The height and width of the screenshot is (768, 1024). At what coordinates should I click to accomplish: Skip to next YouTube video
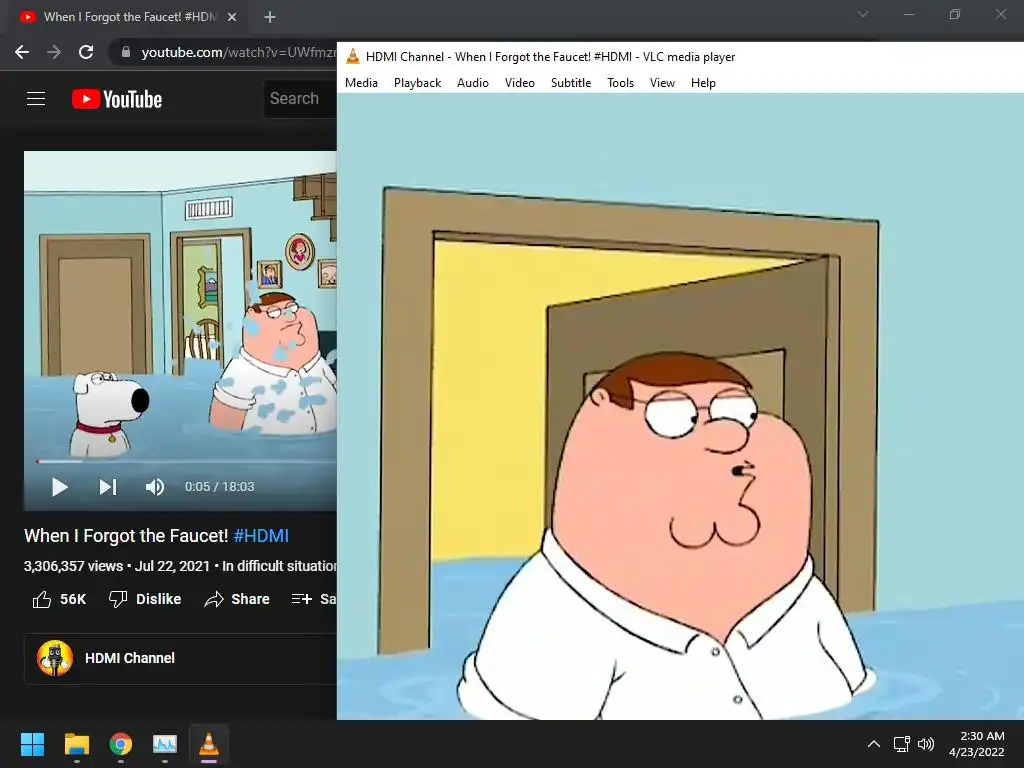tap(108, 487)
